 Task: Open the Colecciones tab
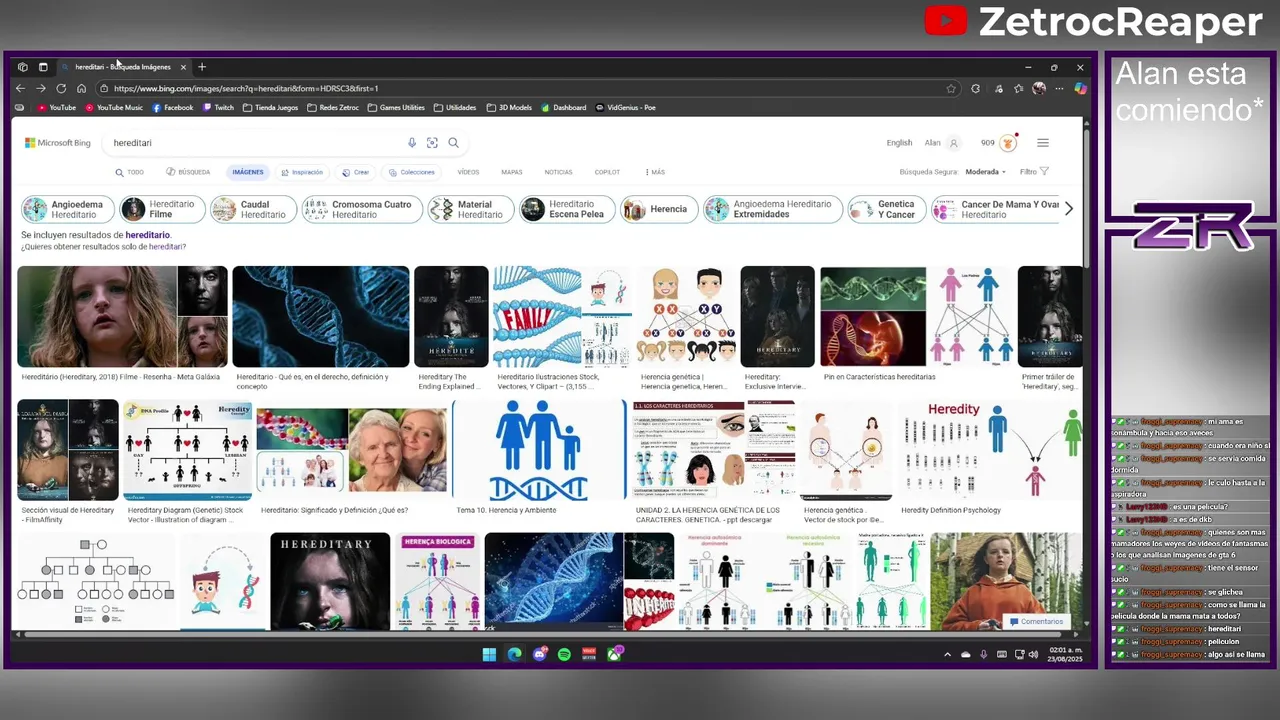point(412,172)
